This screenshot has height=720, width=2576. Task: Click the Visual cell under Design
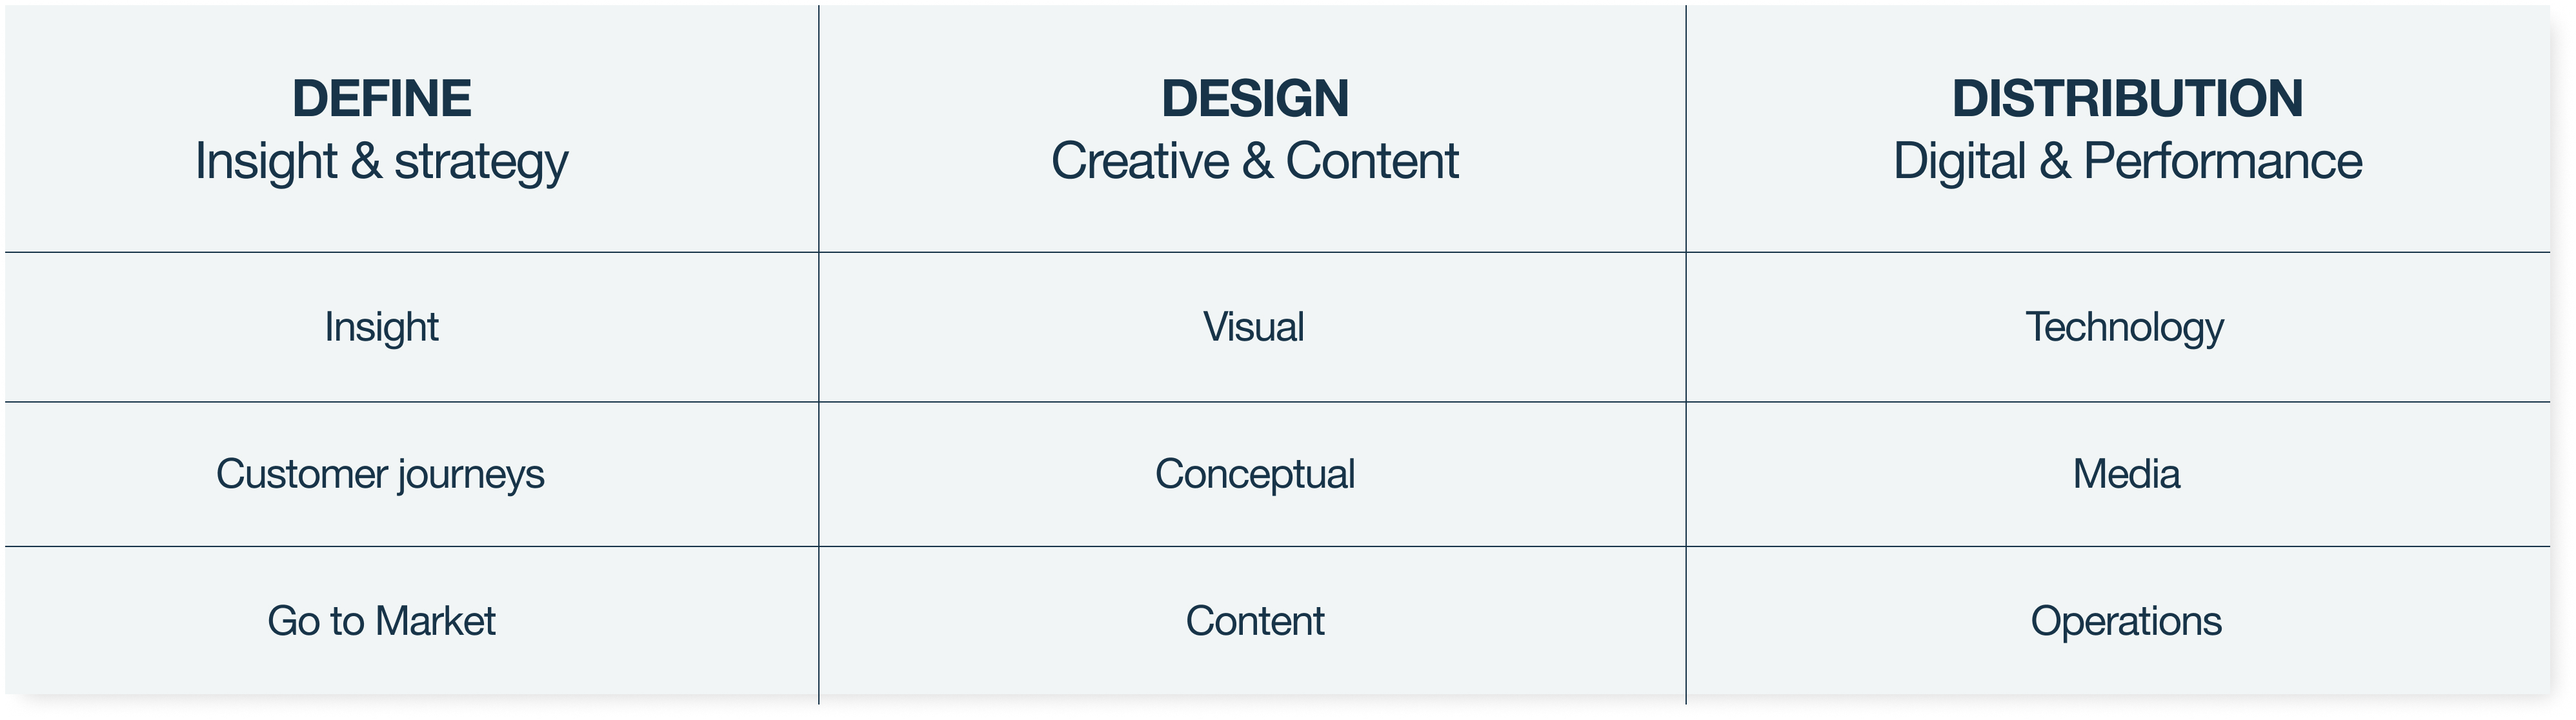click(x=1253, y=327)
